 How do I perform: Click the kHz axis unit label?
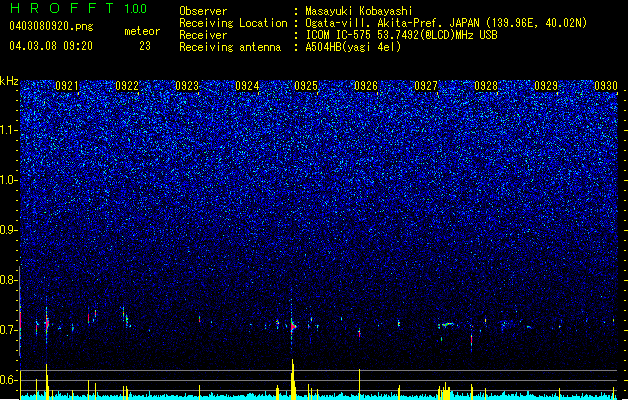tap(9, 81)
